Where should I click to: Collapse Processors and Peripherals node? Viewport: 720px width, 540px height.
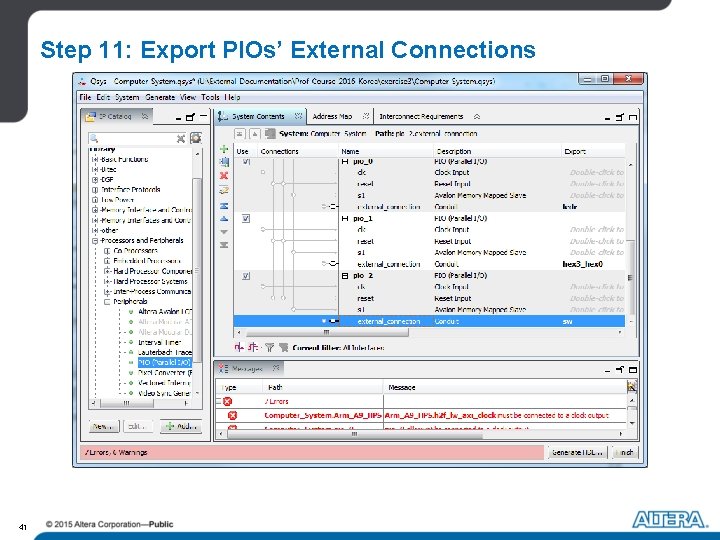[95, 241]
